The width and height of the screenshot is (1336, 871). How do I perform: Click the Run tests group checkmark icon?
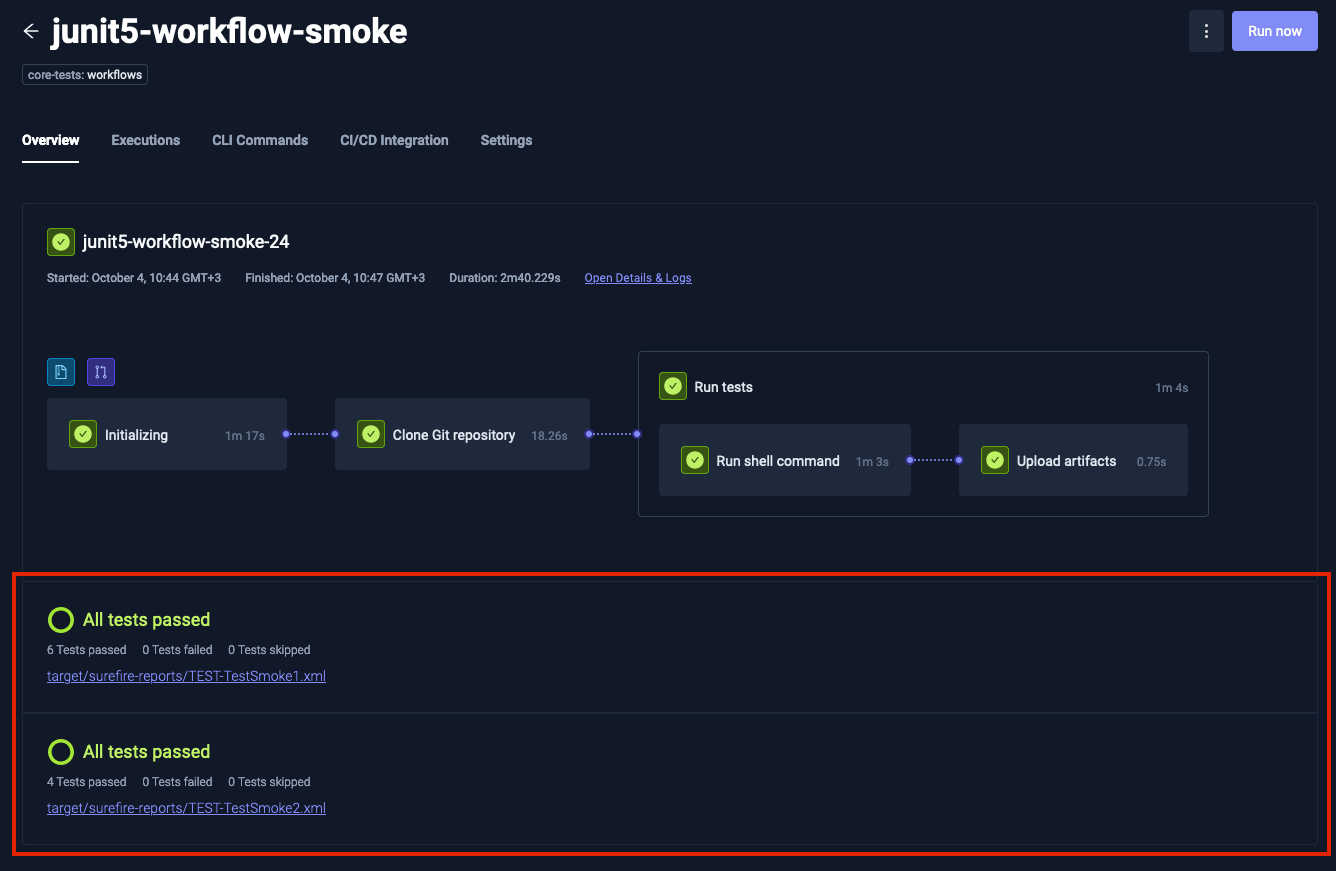[x=673, y=387]
